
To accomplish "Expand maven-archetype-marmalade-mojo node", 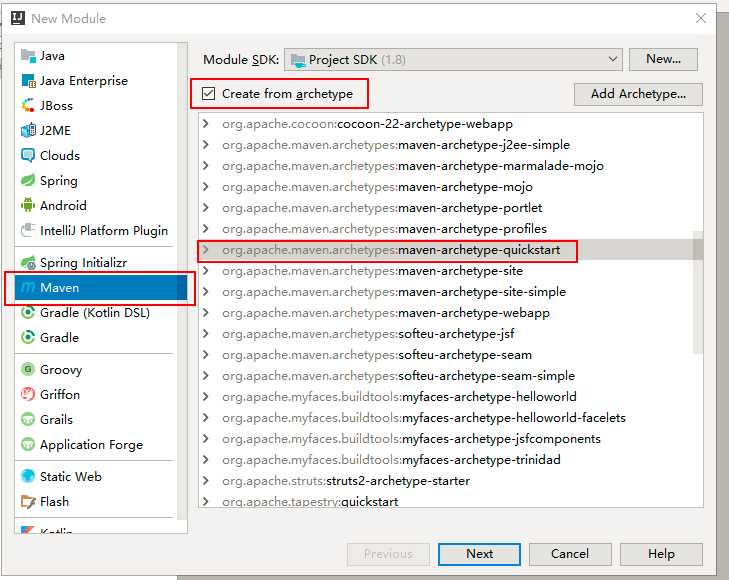I will (205, 165).
